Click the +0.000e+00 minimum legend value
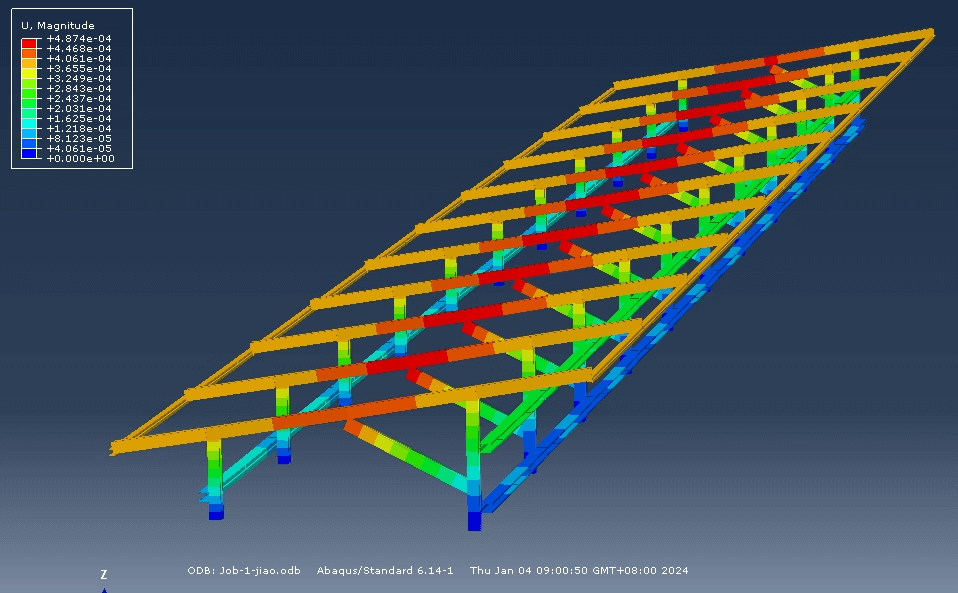Screen dimensions: 958x593 pos(79,158)
